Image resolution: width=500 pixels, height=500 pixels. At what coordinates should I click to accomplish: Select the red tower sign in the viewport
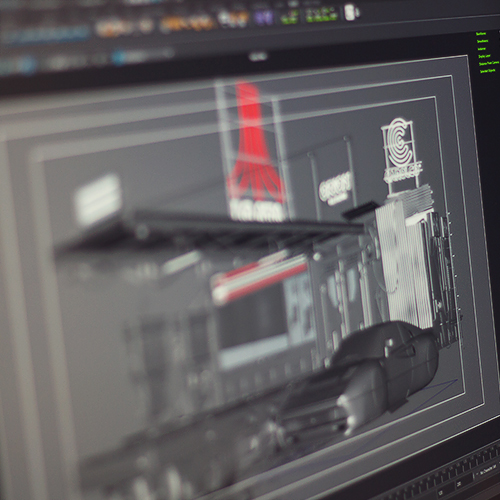tap(255, 152)
